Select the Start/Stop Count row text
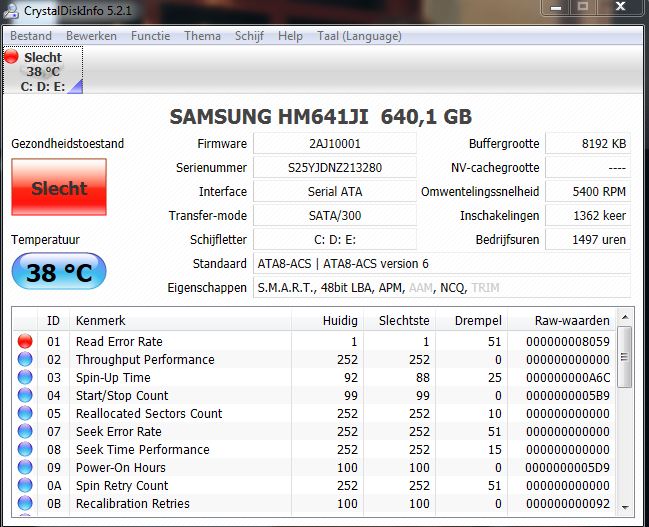The height and width of the screenshot is (527, 649). [x=122, y=395]
